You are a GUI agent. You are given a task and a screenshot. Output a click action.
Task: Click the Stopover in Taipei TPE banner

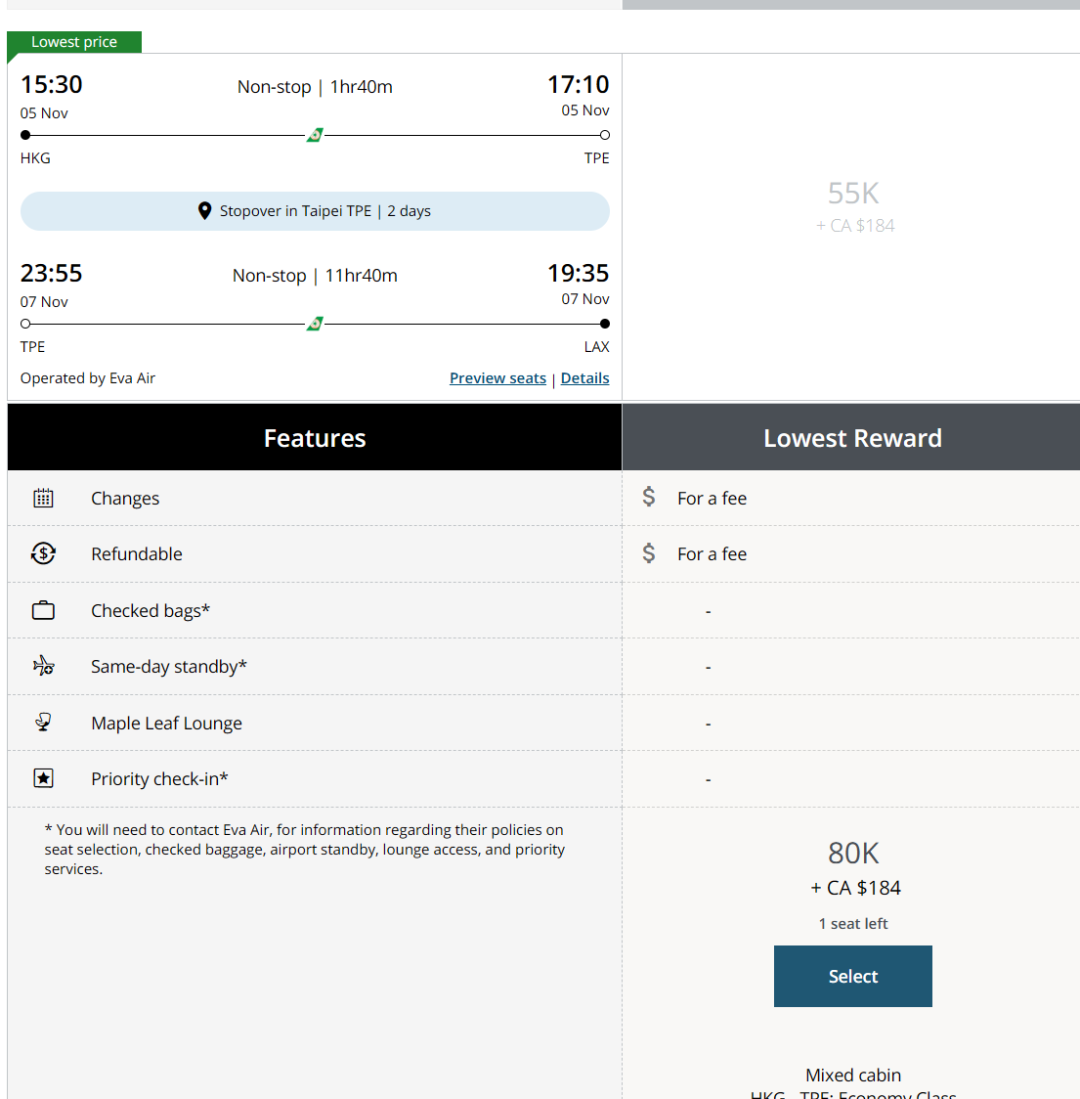point(315,211)
